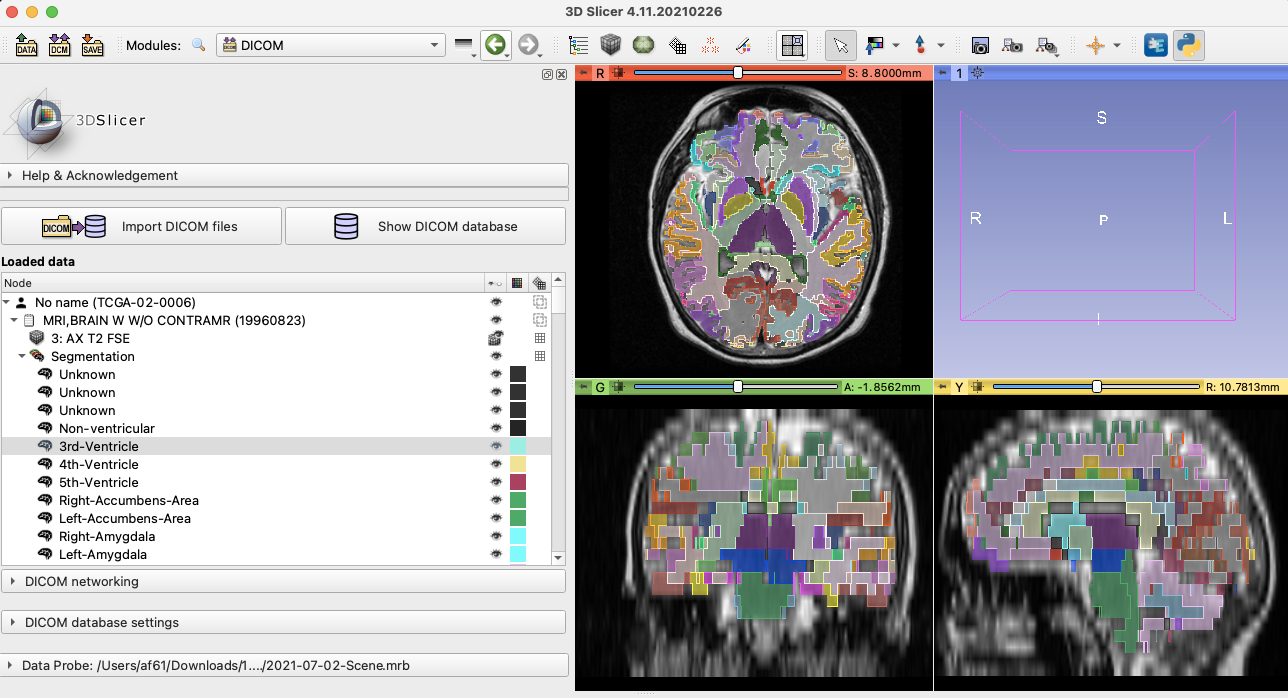The image size is (1288, 698).
Task: Select the arrow mouse pointer mode
Action: click(840, 45)
